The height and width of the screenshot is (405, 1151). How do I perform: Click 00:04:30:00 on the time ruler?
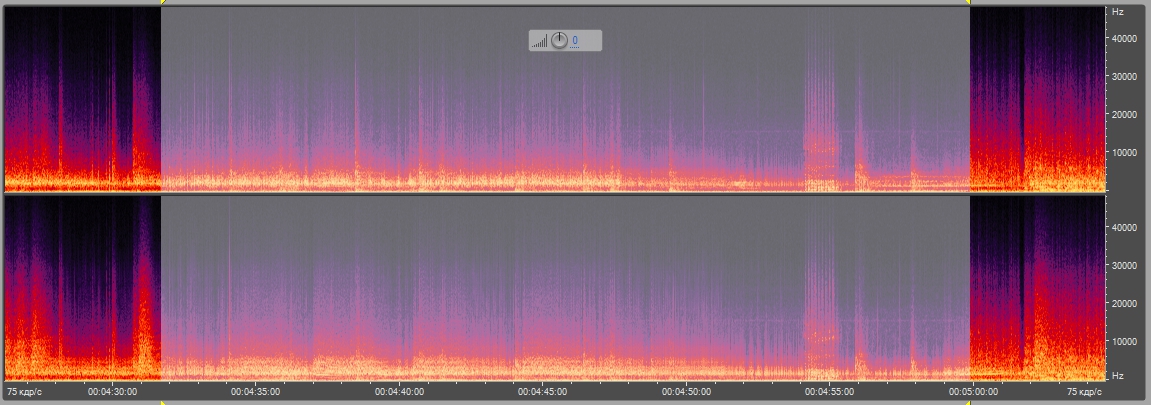pos(112,392)
